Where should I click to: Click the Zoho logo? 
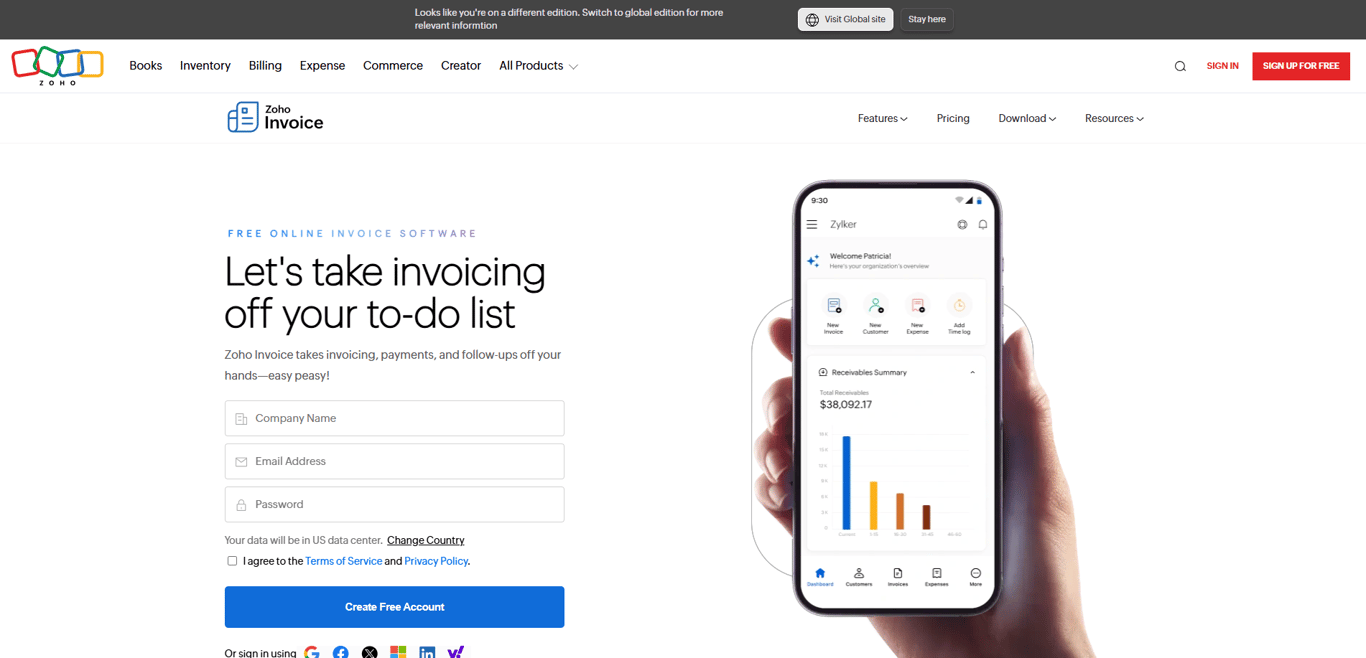57,65
